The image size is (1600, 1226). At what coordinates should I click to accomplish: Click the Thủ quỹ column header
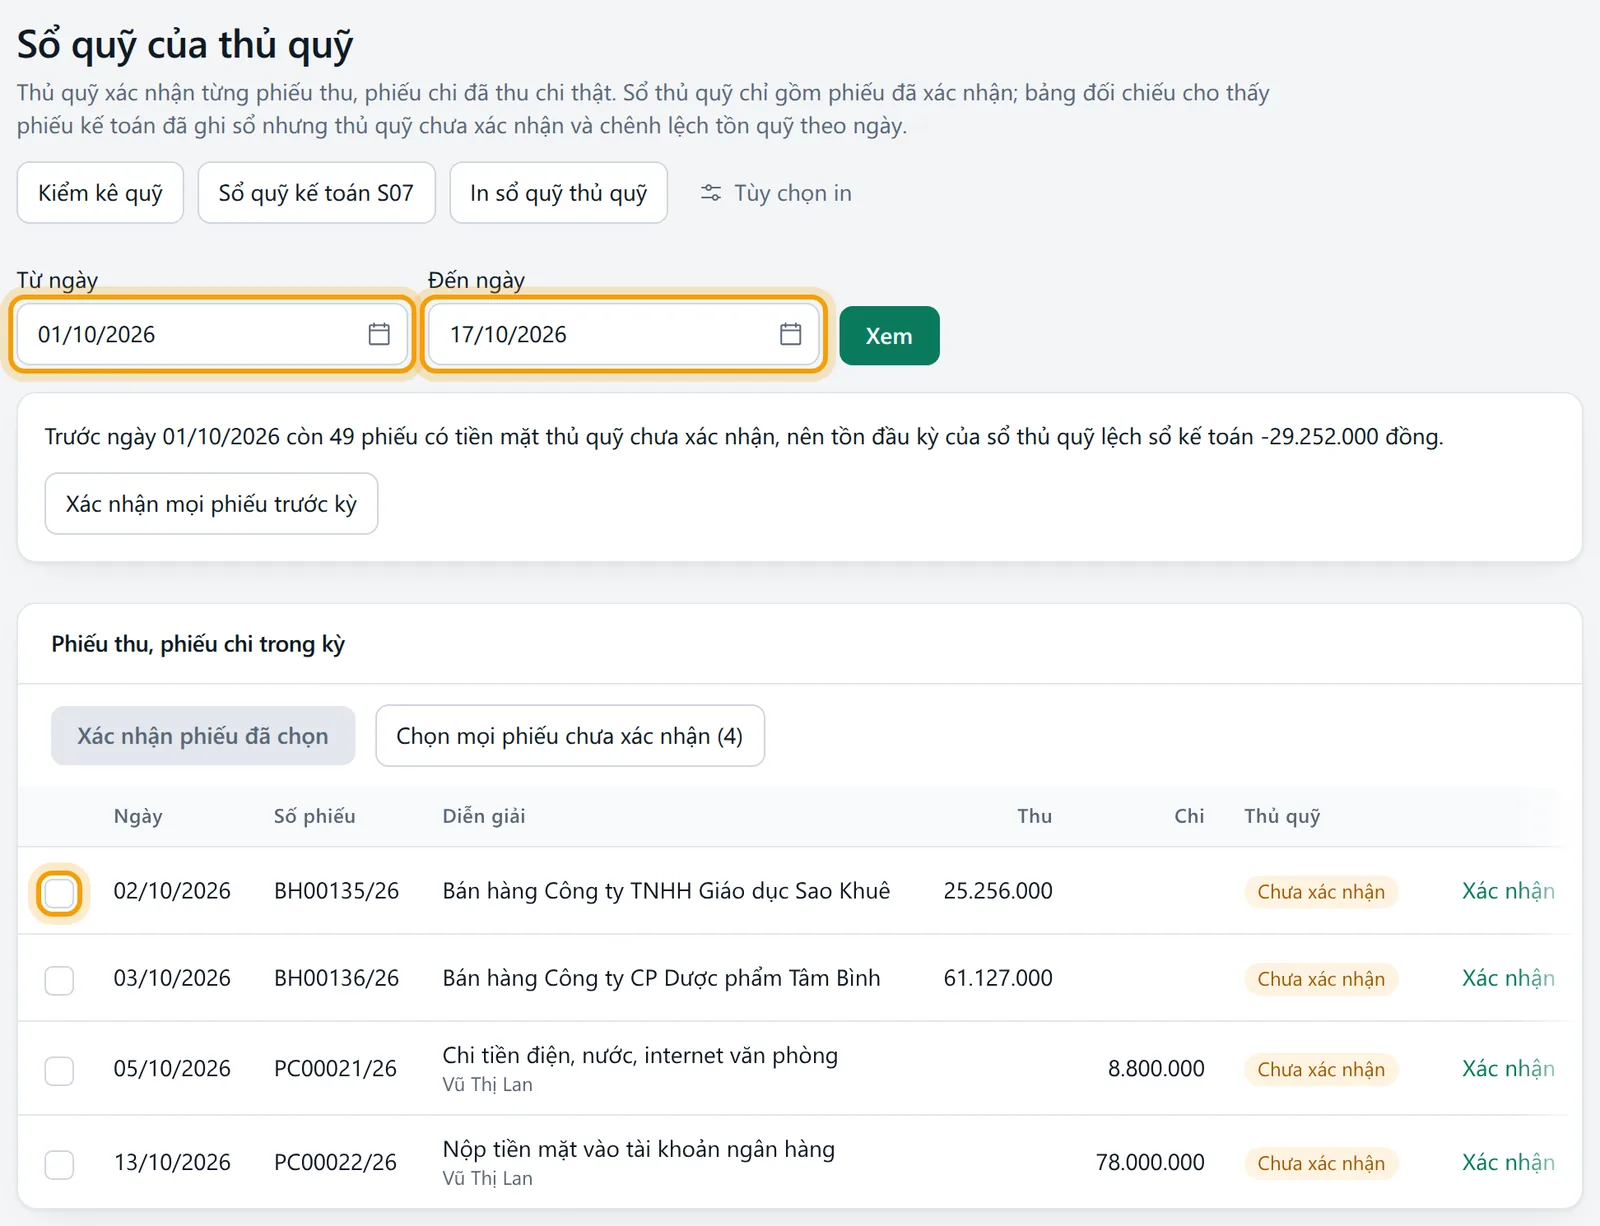click(x=1282, y=816)
